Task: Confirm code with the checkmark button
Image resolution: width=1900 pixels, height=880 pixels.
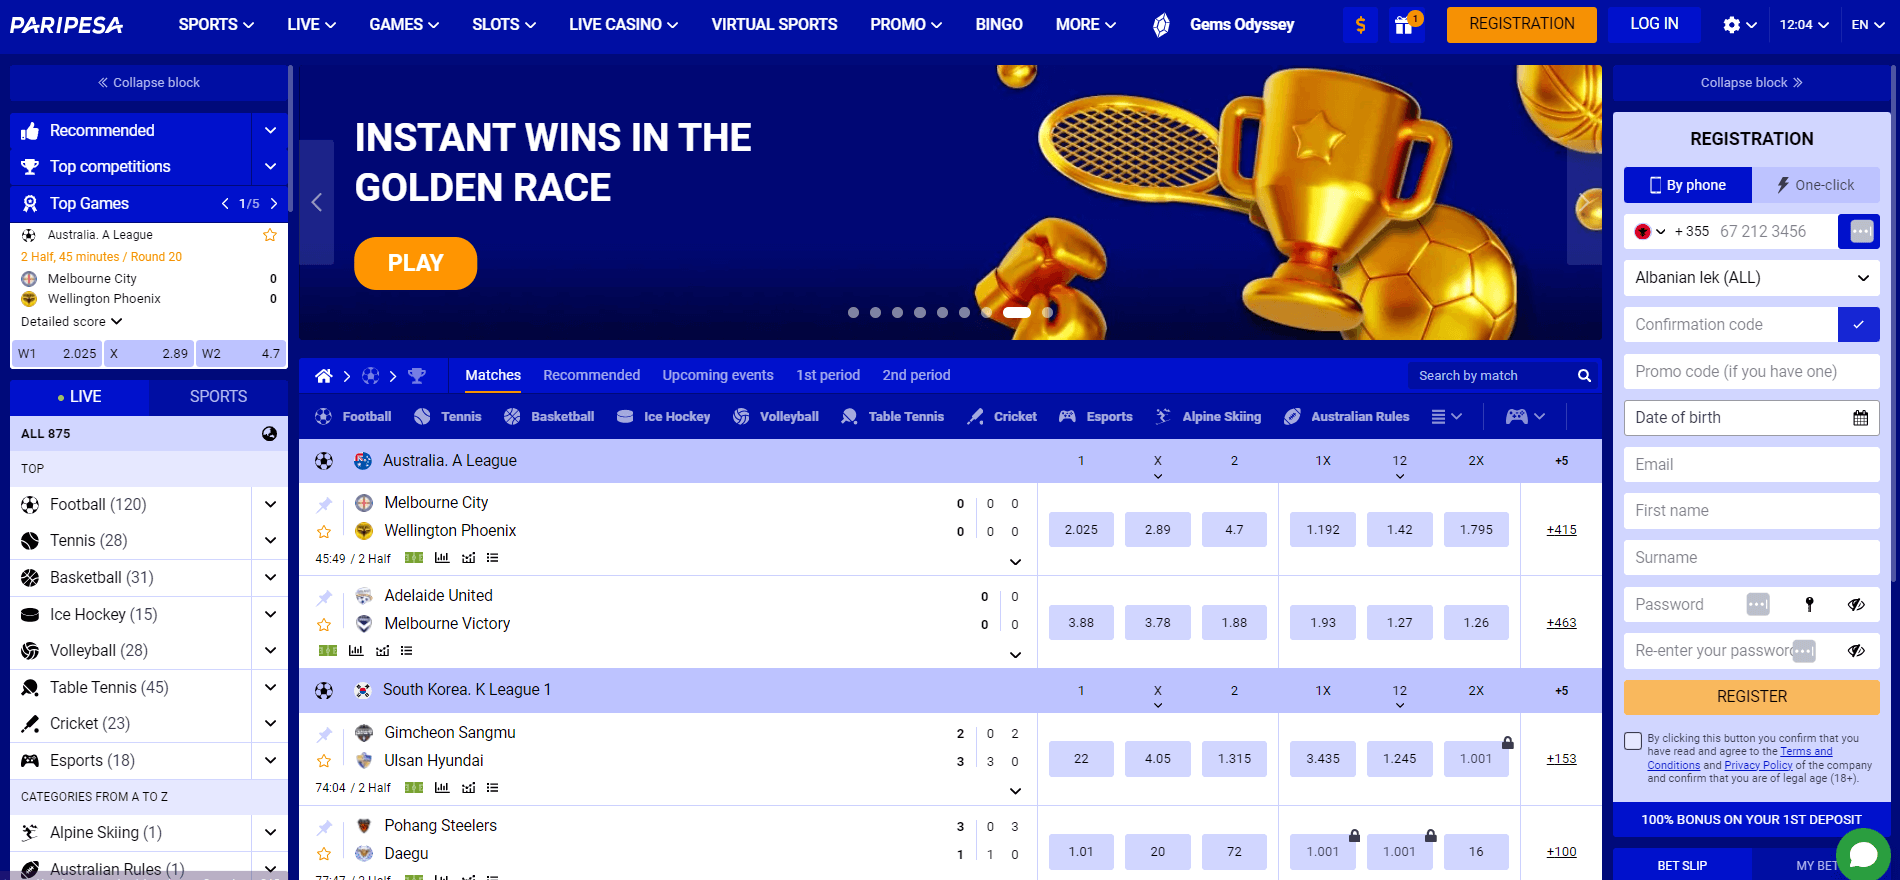Action: point(1858,324)
